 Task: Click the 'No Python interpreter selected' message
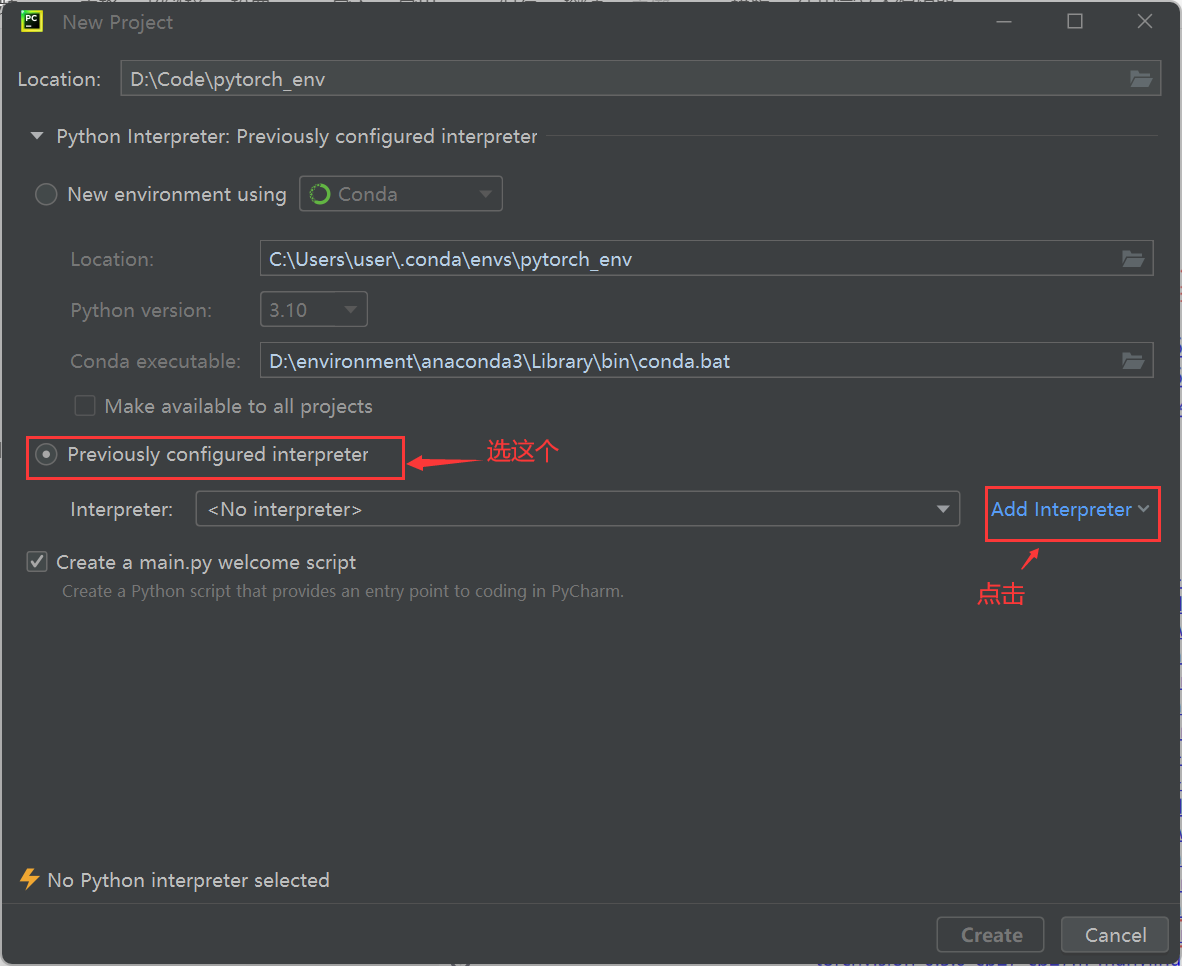188,880
